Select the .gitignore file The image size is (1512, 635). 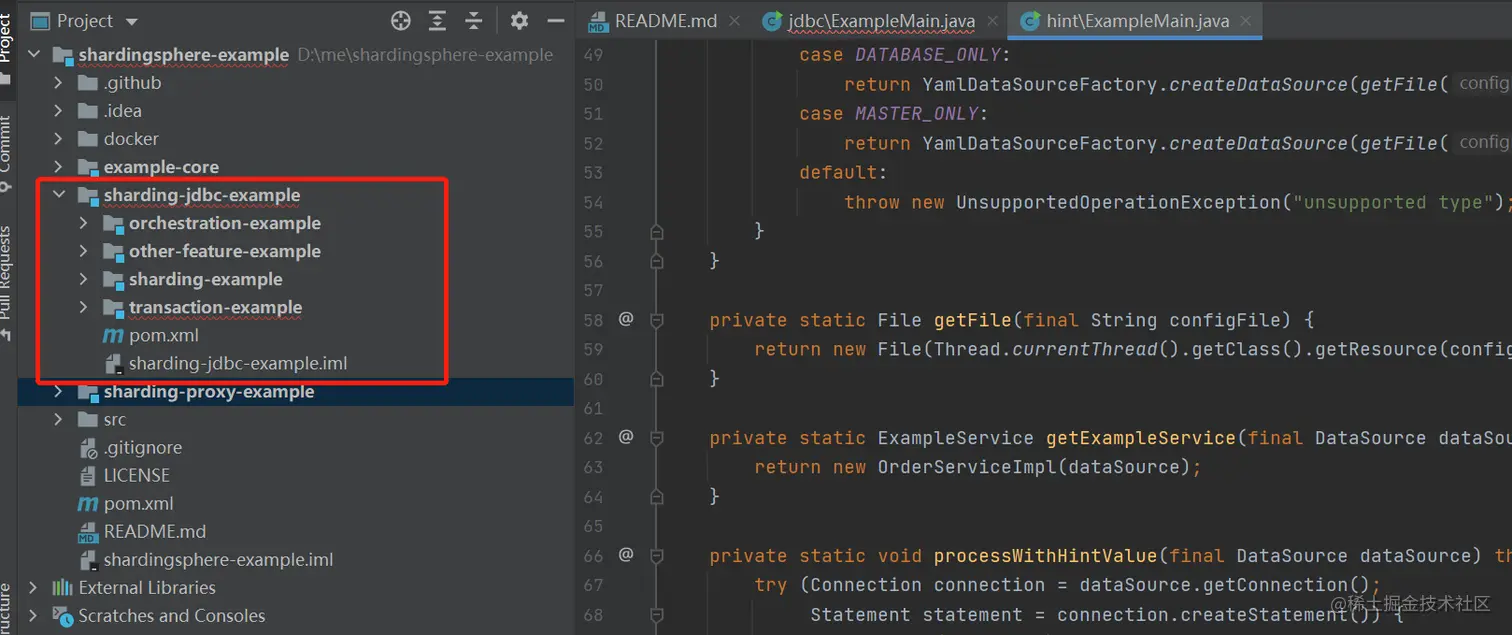295,447
